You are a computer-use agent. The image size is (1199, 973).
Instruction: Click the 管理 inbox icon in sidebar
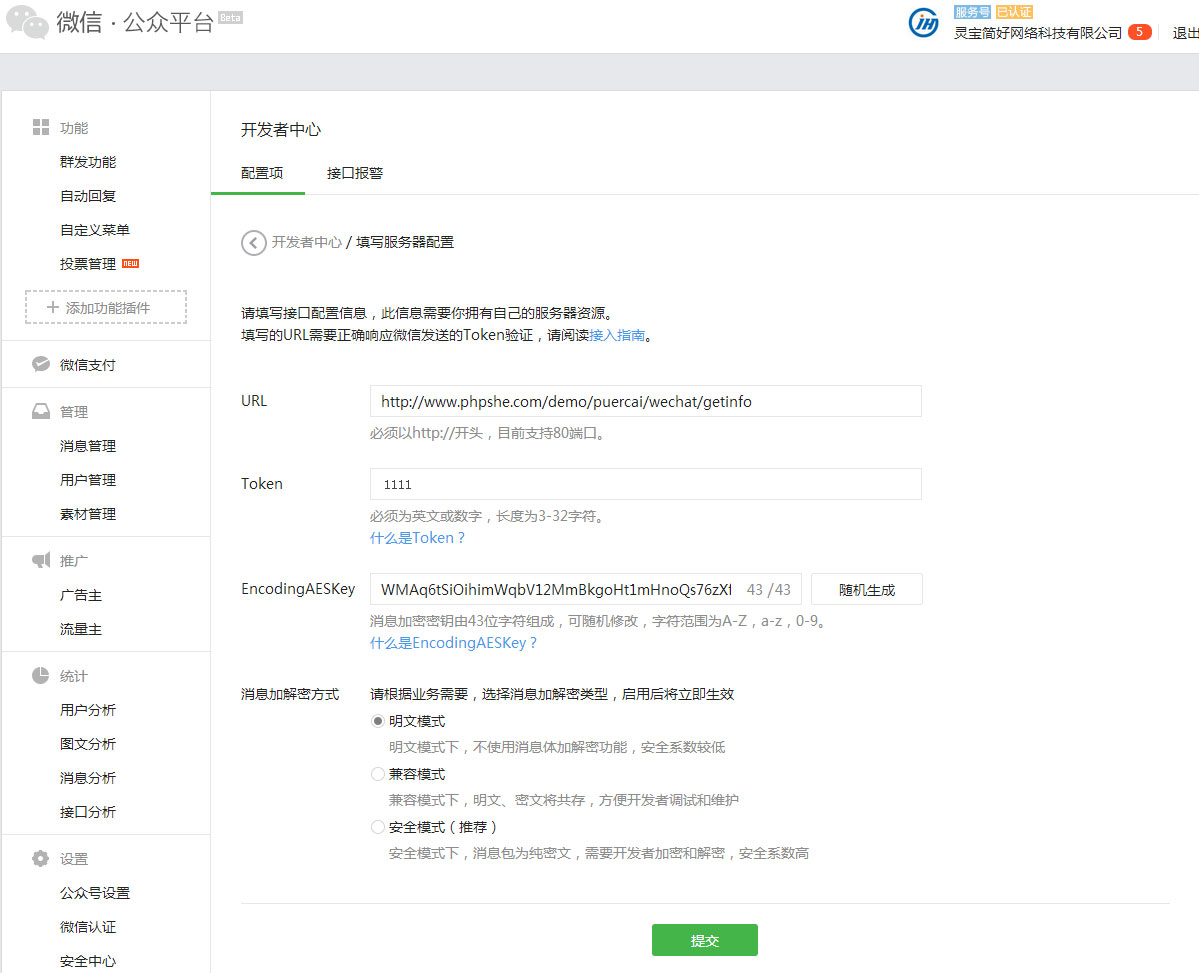(x=41, y=411)
